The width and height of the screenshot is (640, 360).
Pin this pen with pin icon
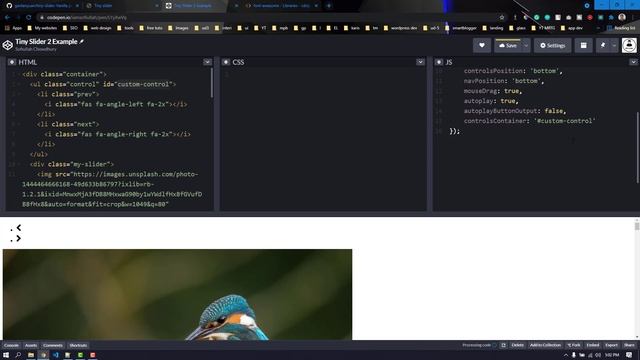603,45
